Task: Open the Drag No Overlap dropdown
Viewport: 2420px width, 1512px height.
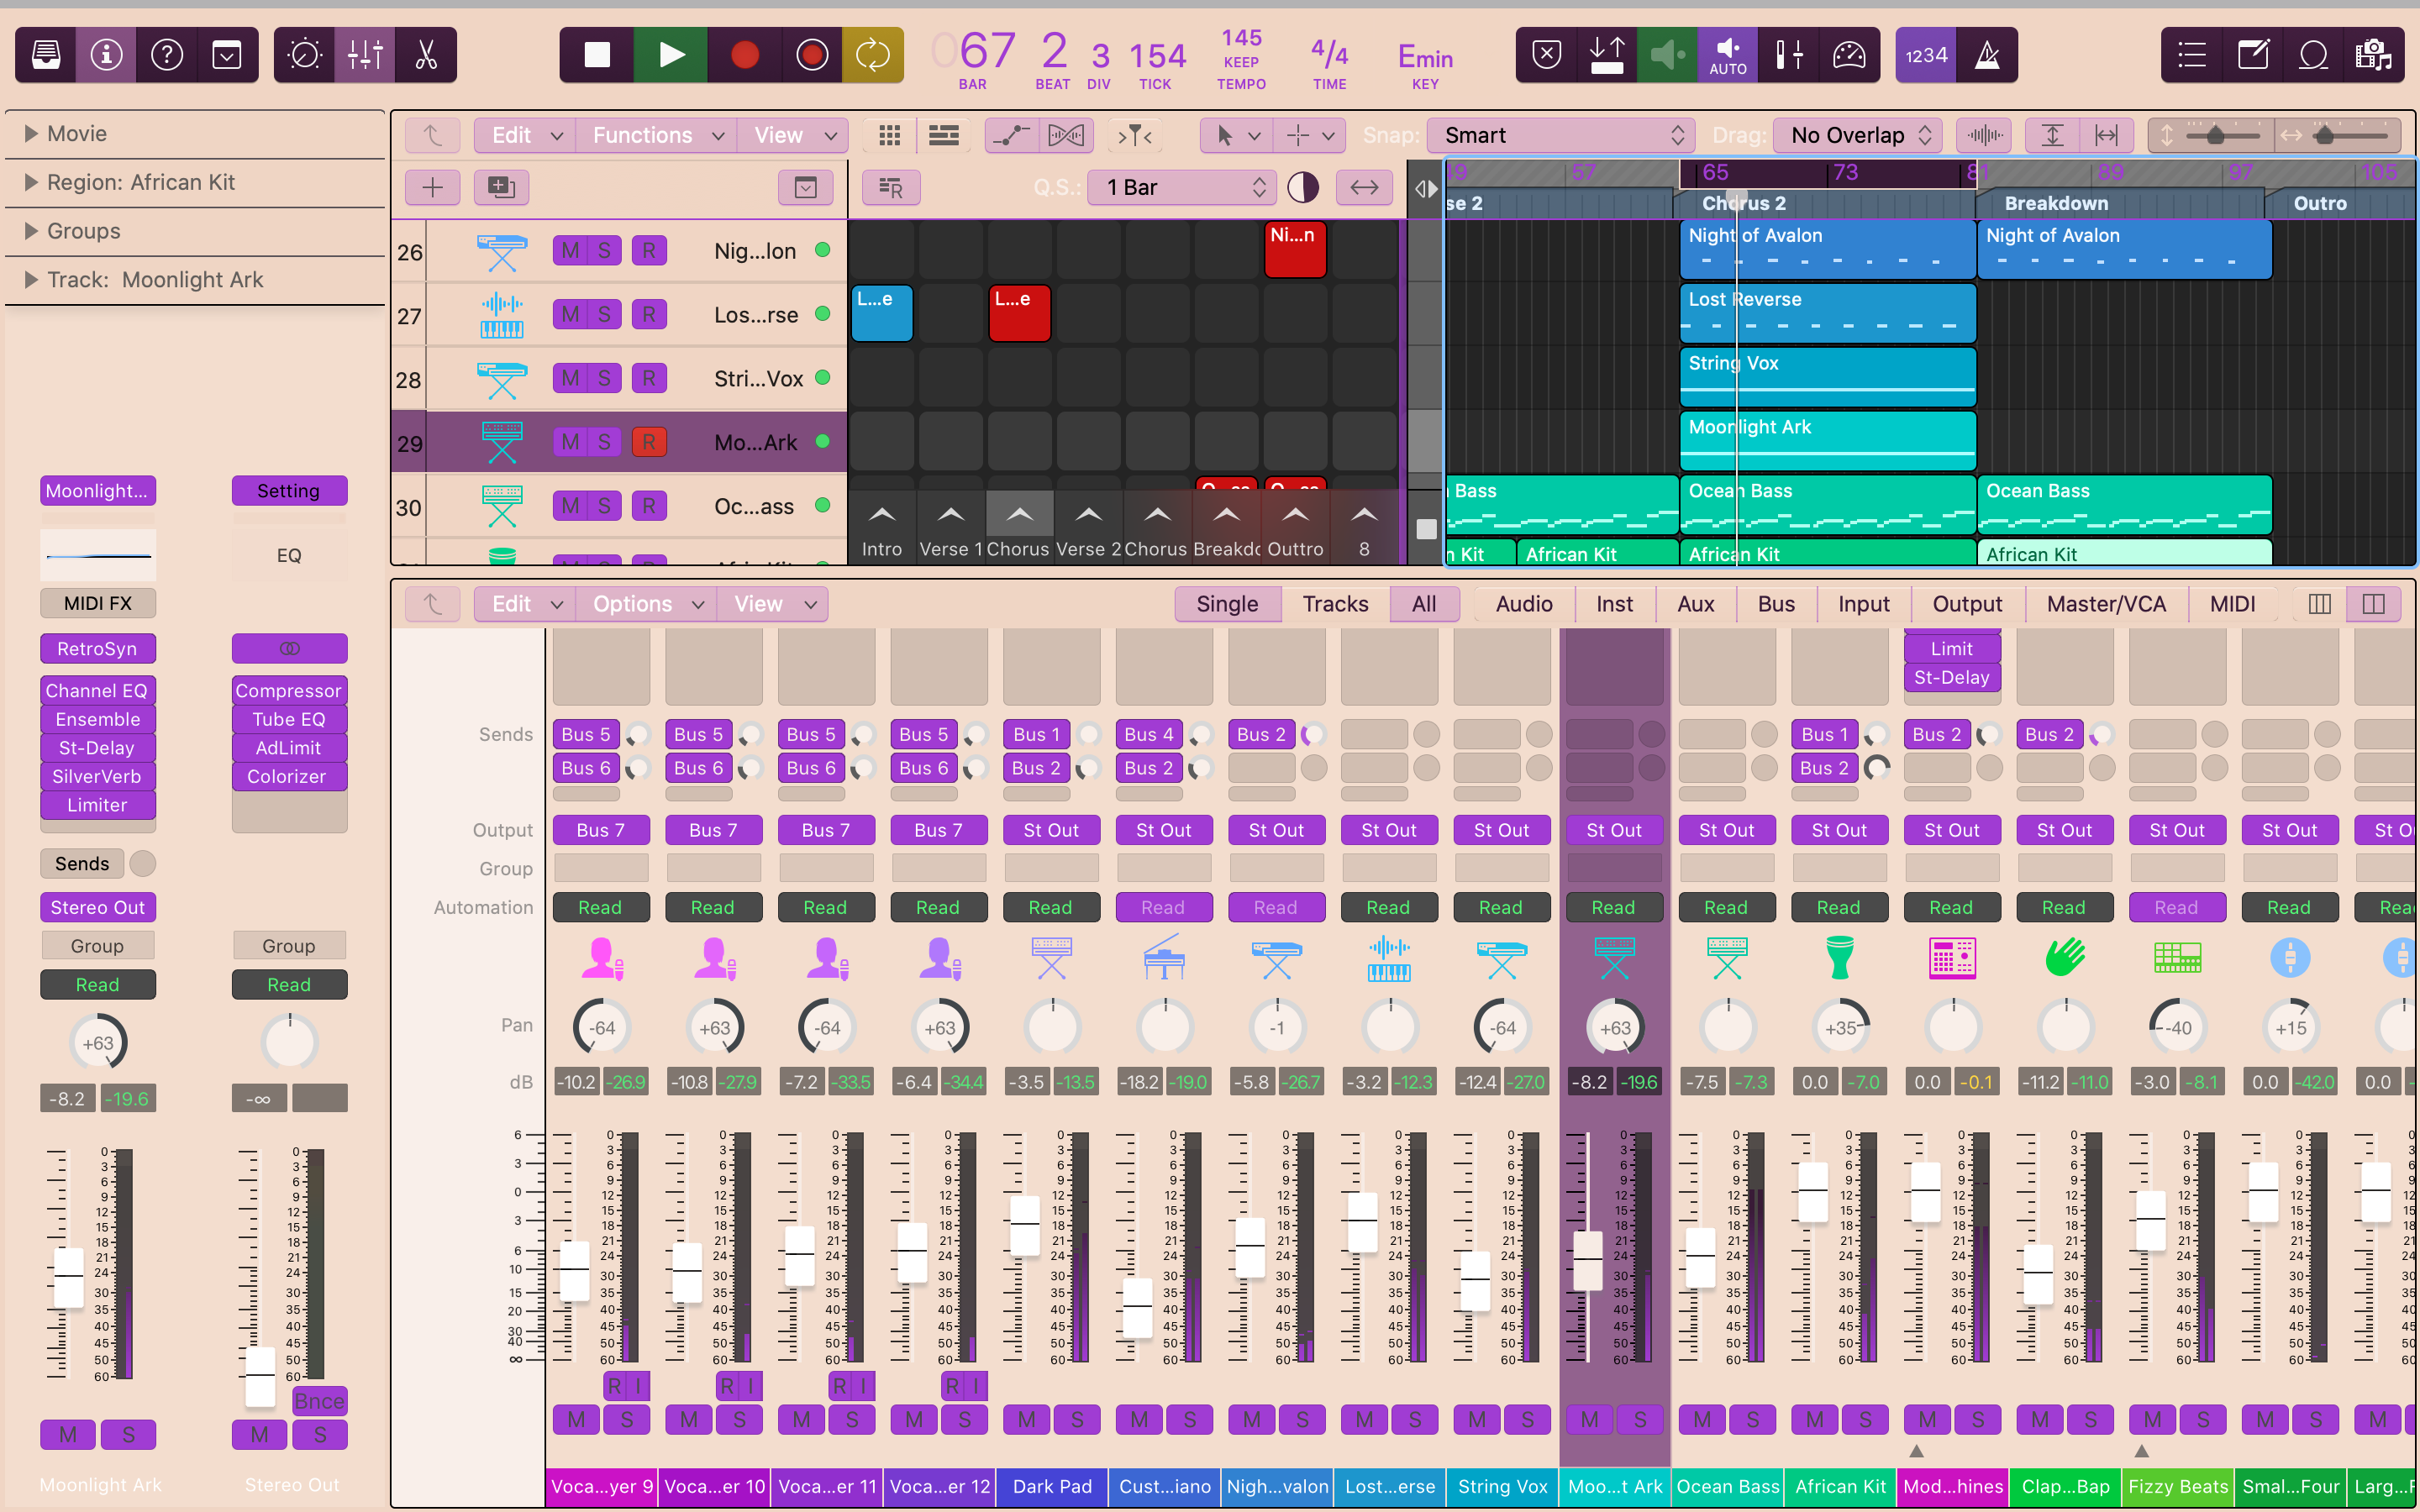Action: tap(1859, 135)
